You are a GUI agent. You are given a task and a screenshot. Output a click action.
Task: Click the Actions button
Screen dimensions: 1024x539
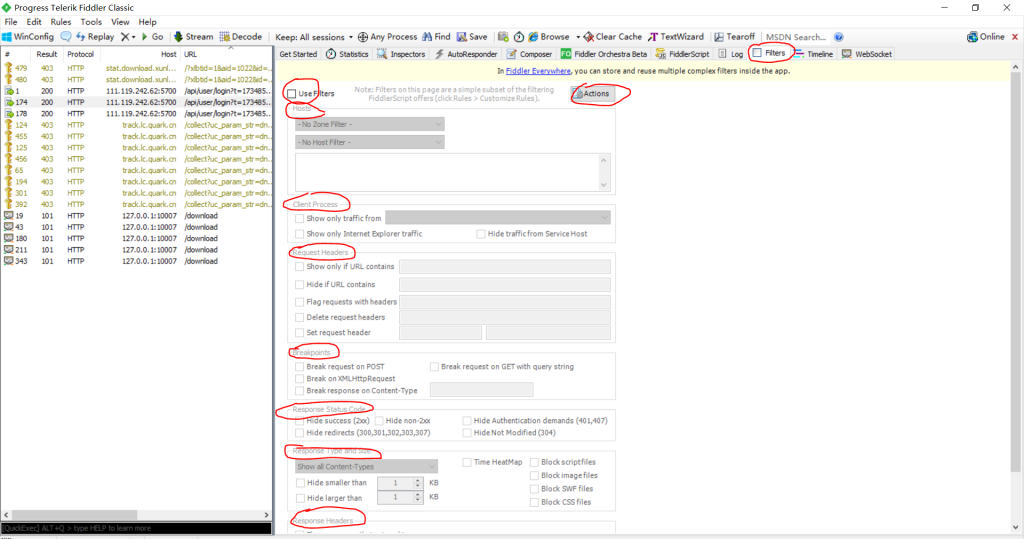pos(590,93)
